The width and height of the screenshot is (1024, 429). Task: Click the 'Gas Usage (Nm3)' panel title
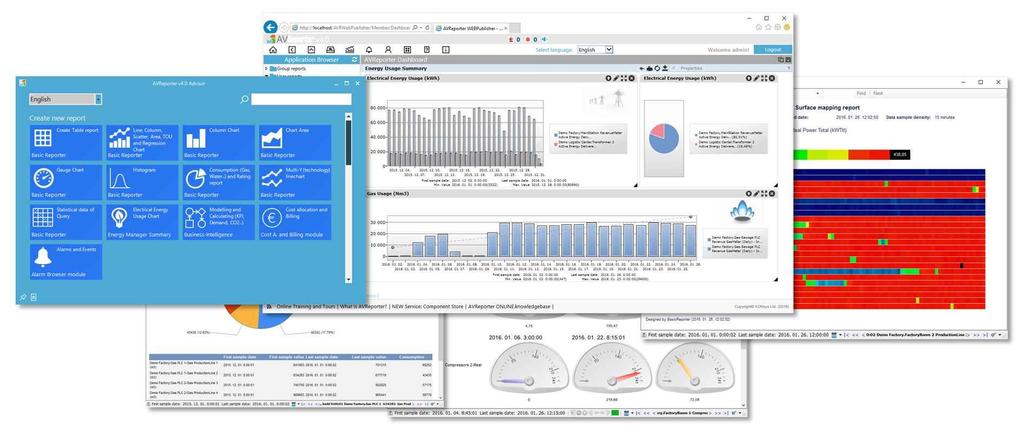(x=389, y=194)
